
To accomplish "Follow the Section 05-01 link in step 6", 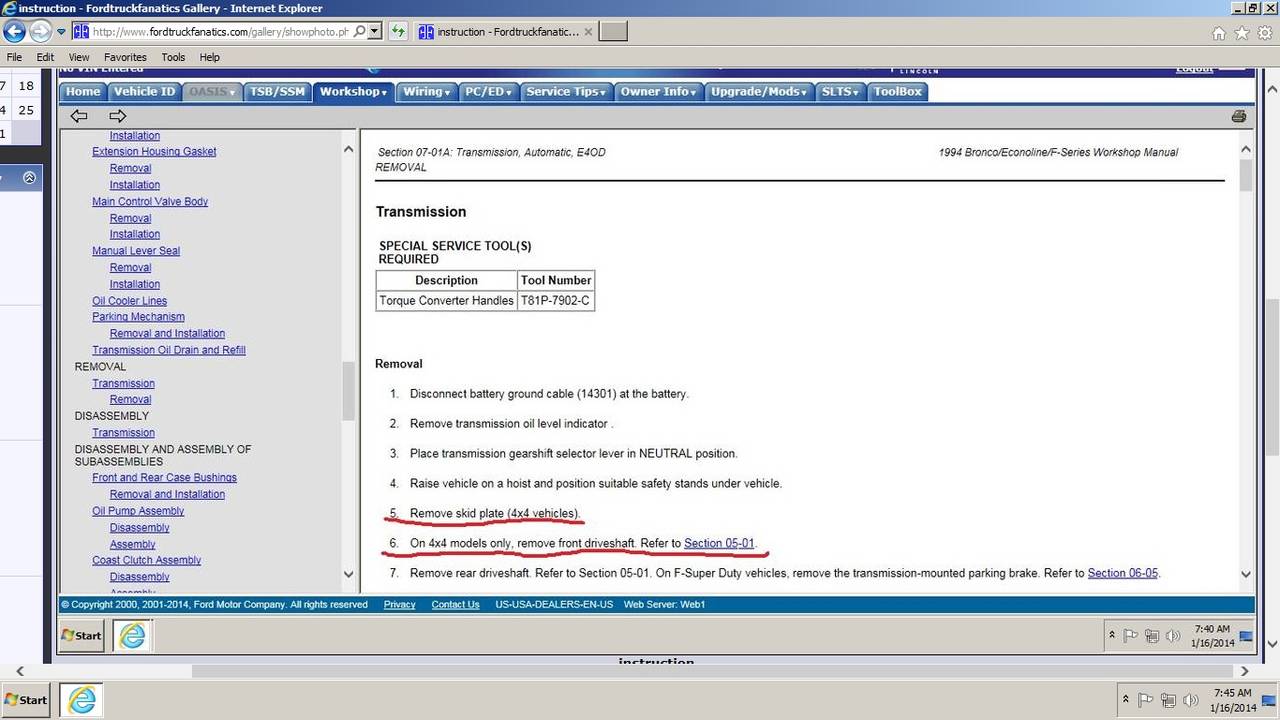I will [x=719, y=543].
